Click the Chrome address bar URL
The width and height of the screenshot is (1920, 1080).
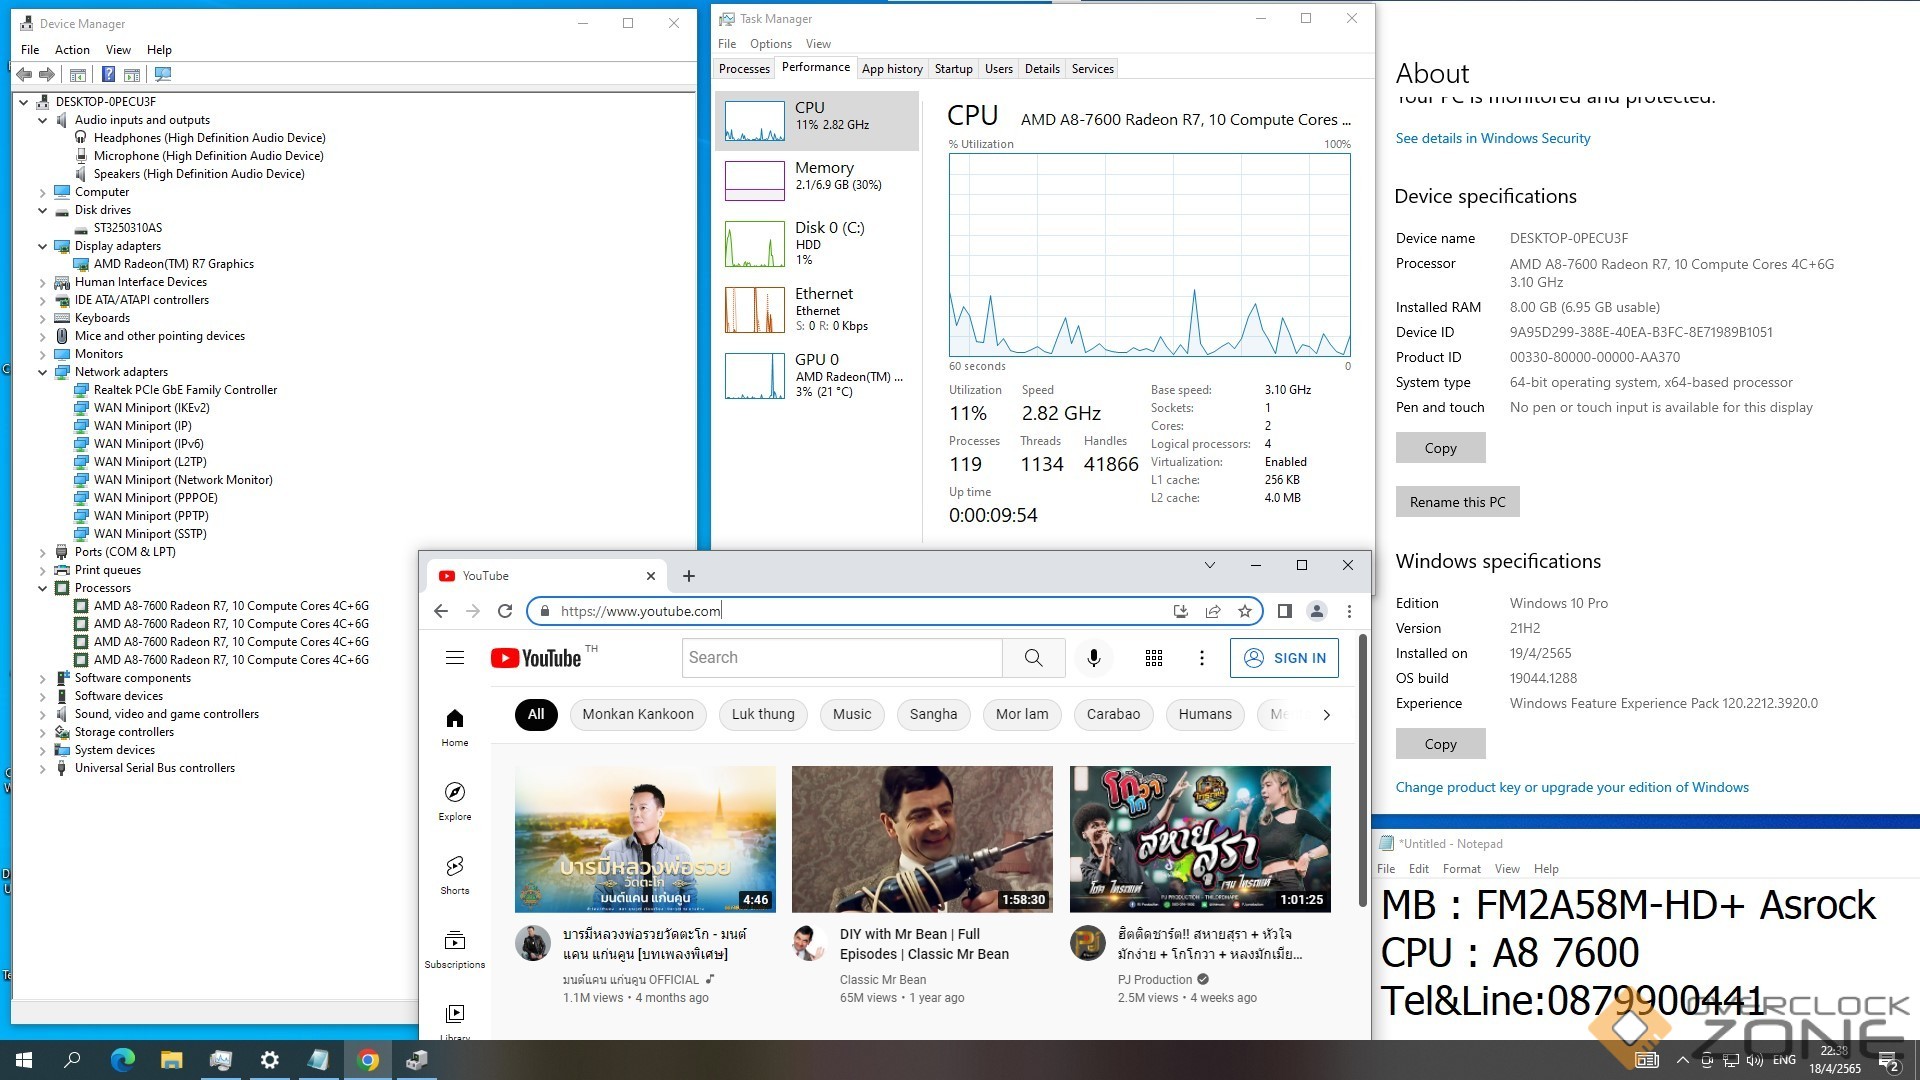point(640,611)
